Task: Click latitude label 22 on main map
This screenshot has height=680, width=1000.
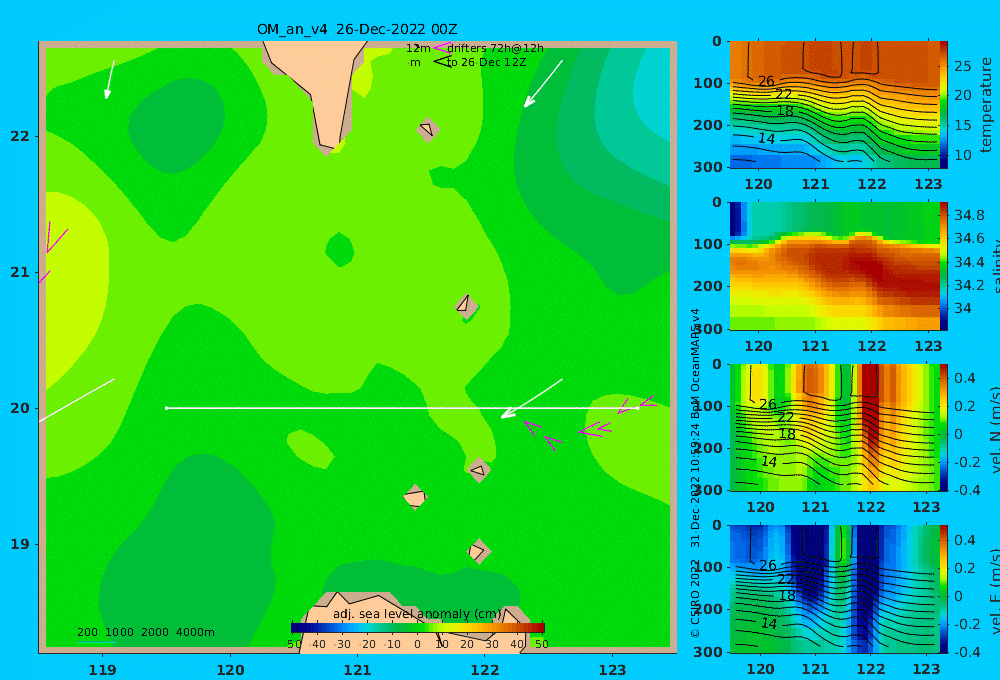Action: [x=20, y=136]
